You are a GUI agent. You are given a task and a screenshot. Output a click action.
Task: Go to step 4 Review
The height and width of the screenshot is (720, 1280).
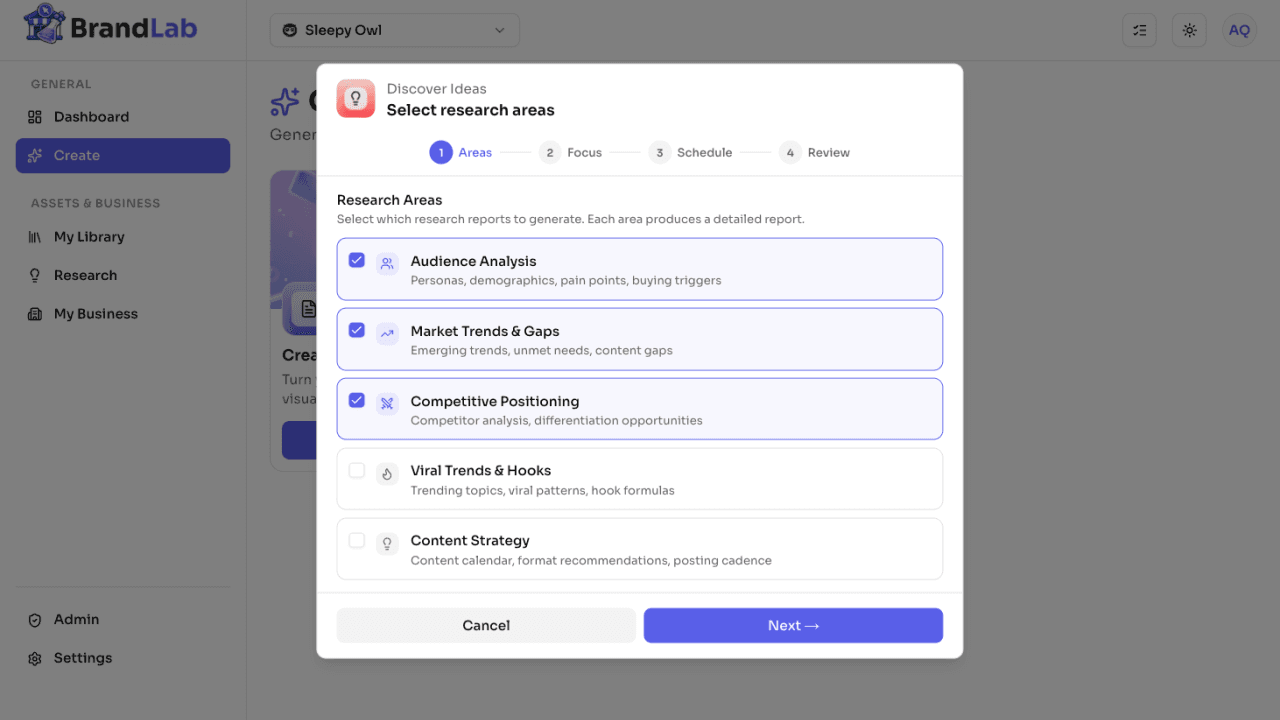coord(814,153)
